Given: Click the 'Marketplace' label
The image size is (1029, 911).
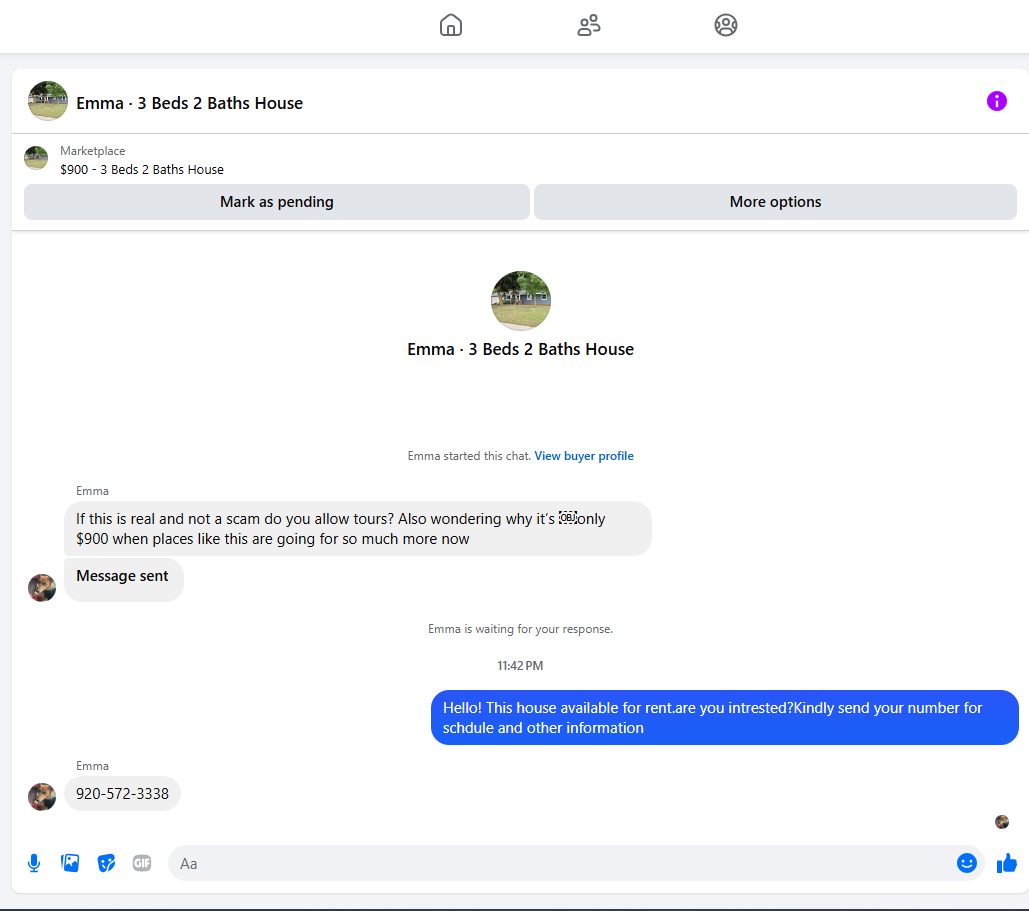Looking at the screenshot, I should (93, 151).
